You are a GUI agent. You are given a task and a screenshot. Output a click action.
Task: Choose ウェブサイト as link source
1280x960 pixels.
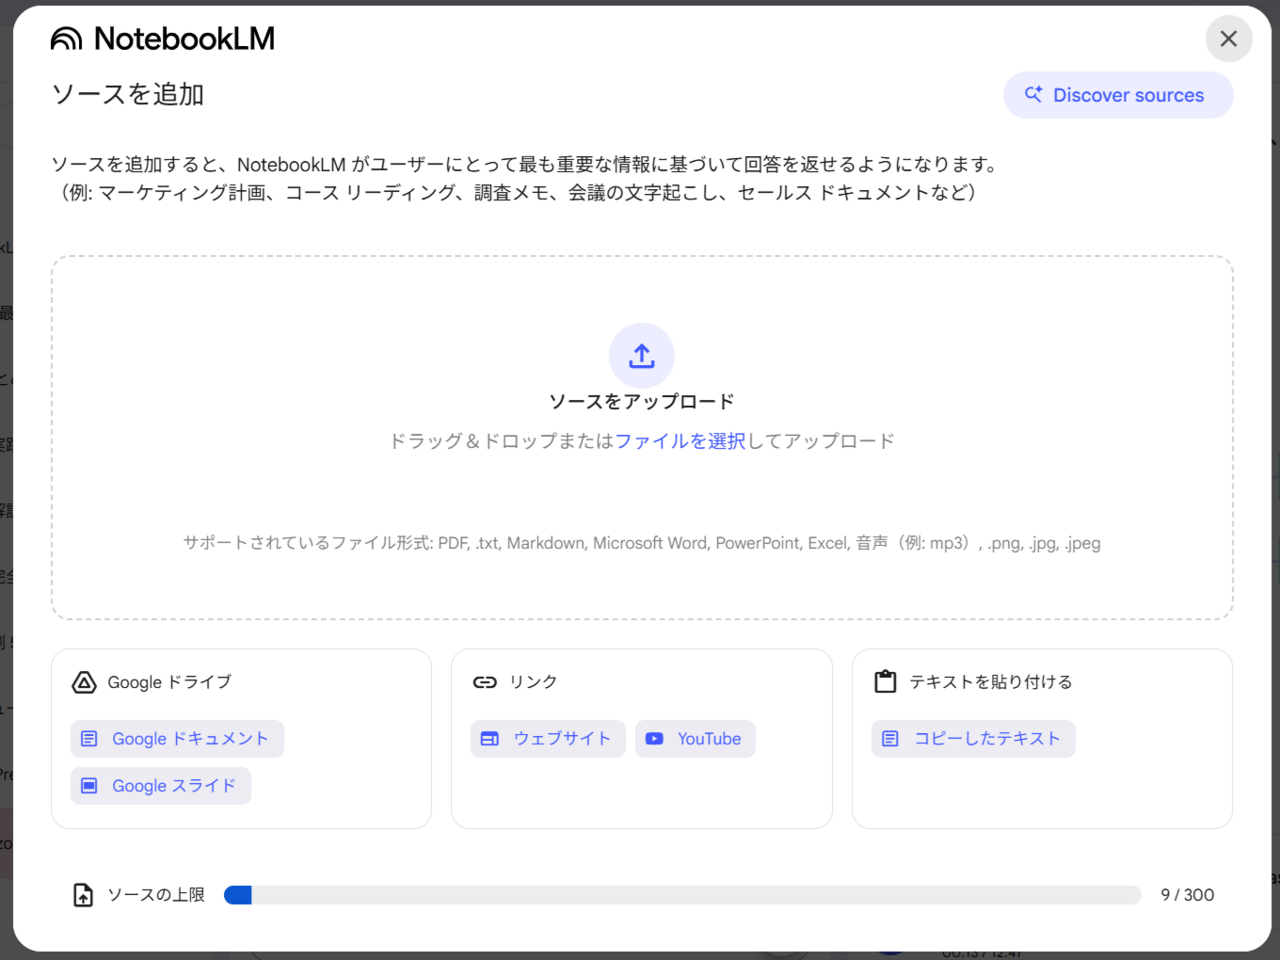548,739
